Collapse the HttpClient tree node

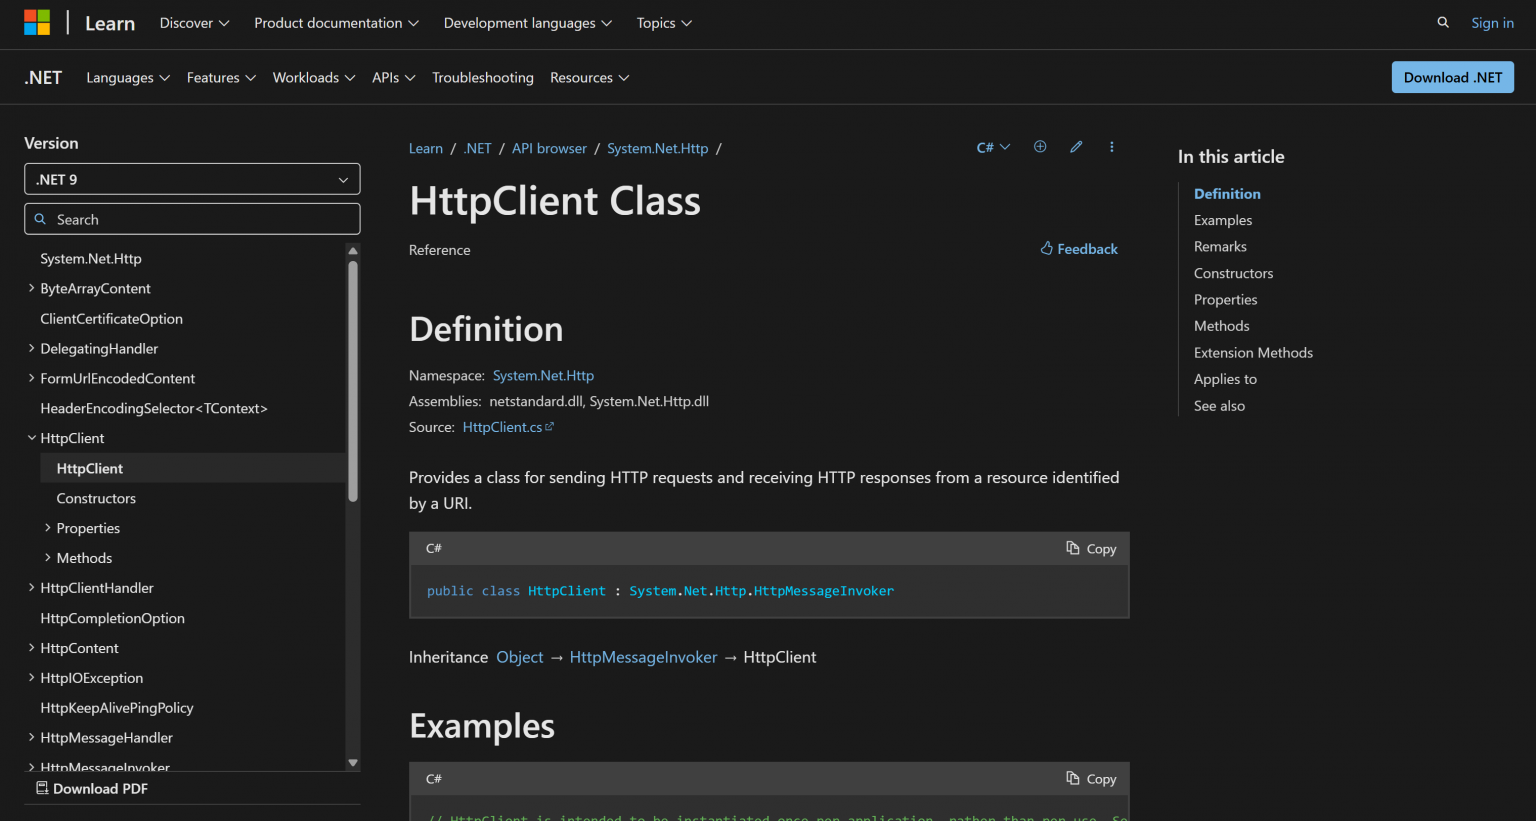click(x=31, y=438)
